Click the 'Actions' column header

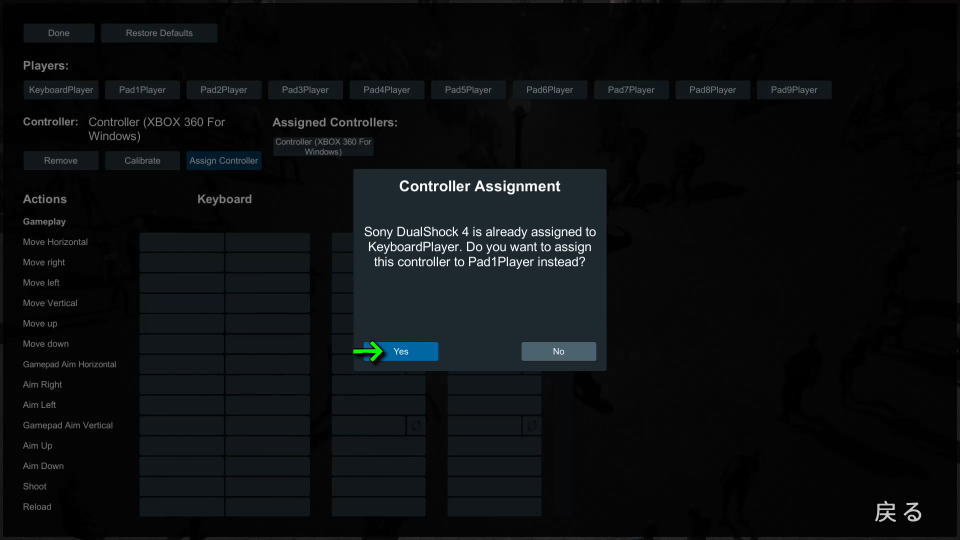coord(45,199)
